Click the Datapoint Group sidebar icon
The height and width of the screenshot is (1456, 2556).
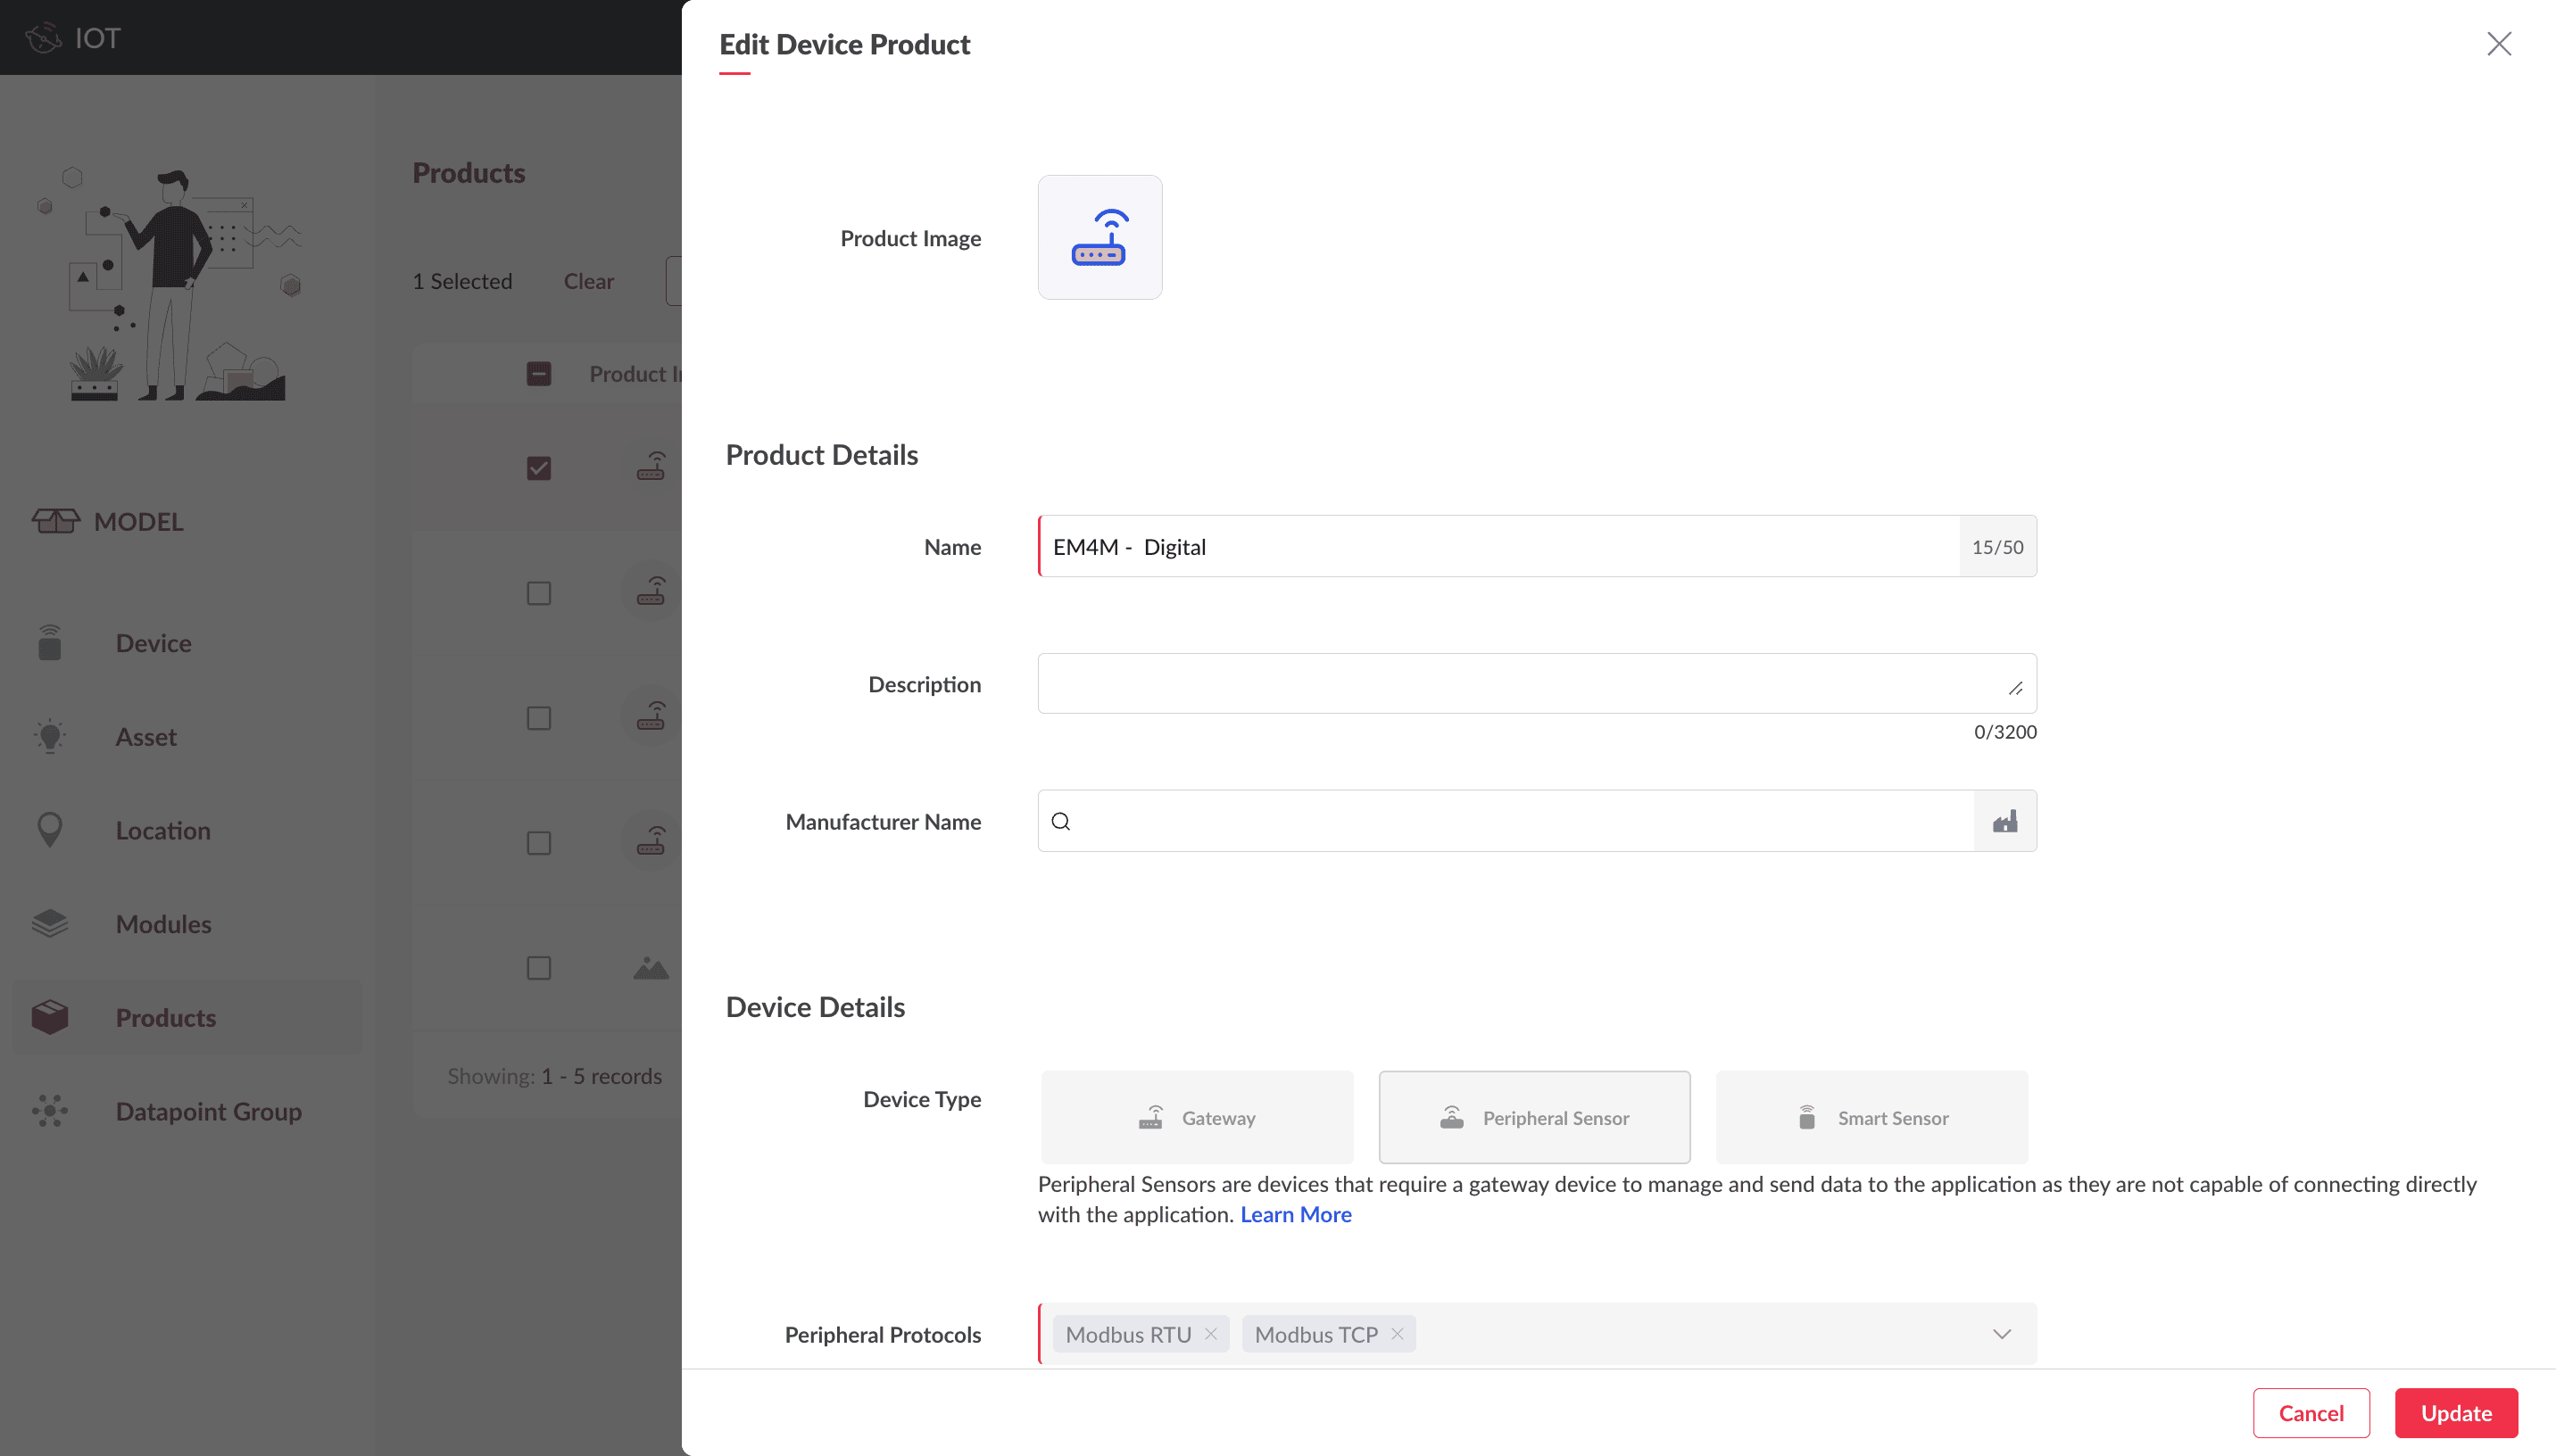click(49, 1111)
